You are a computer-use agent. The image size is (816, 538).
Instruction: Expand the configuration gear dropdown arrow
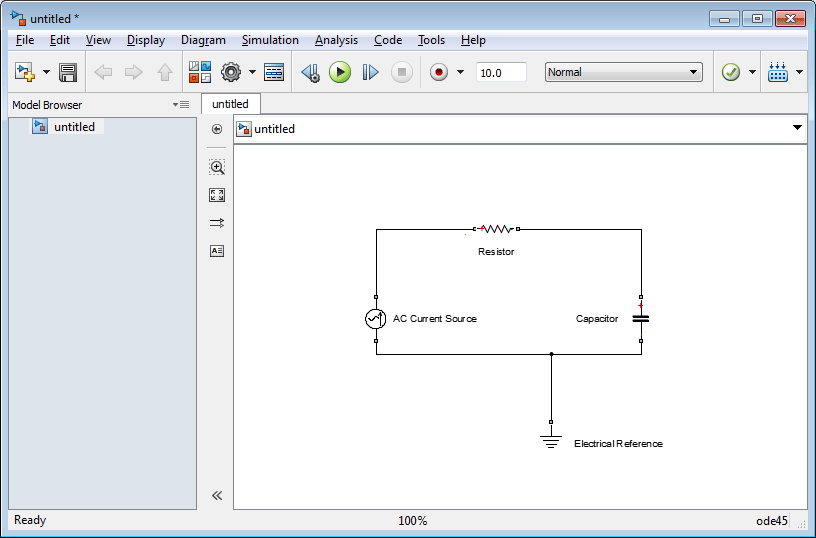pyautogui.click(x=252, y=72)
